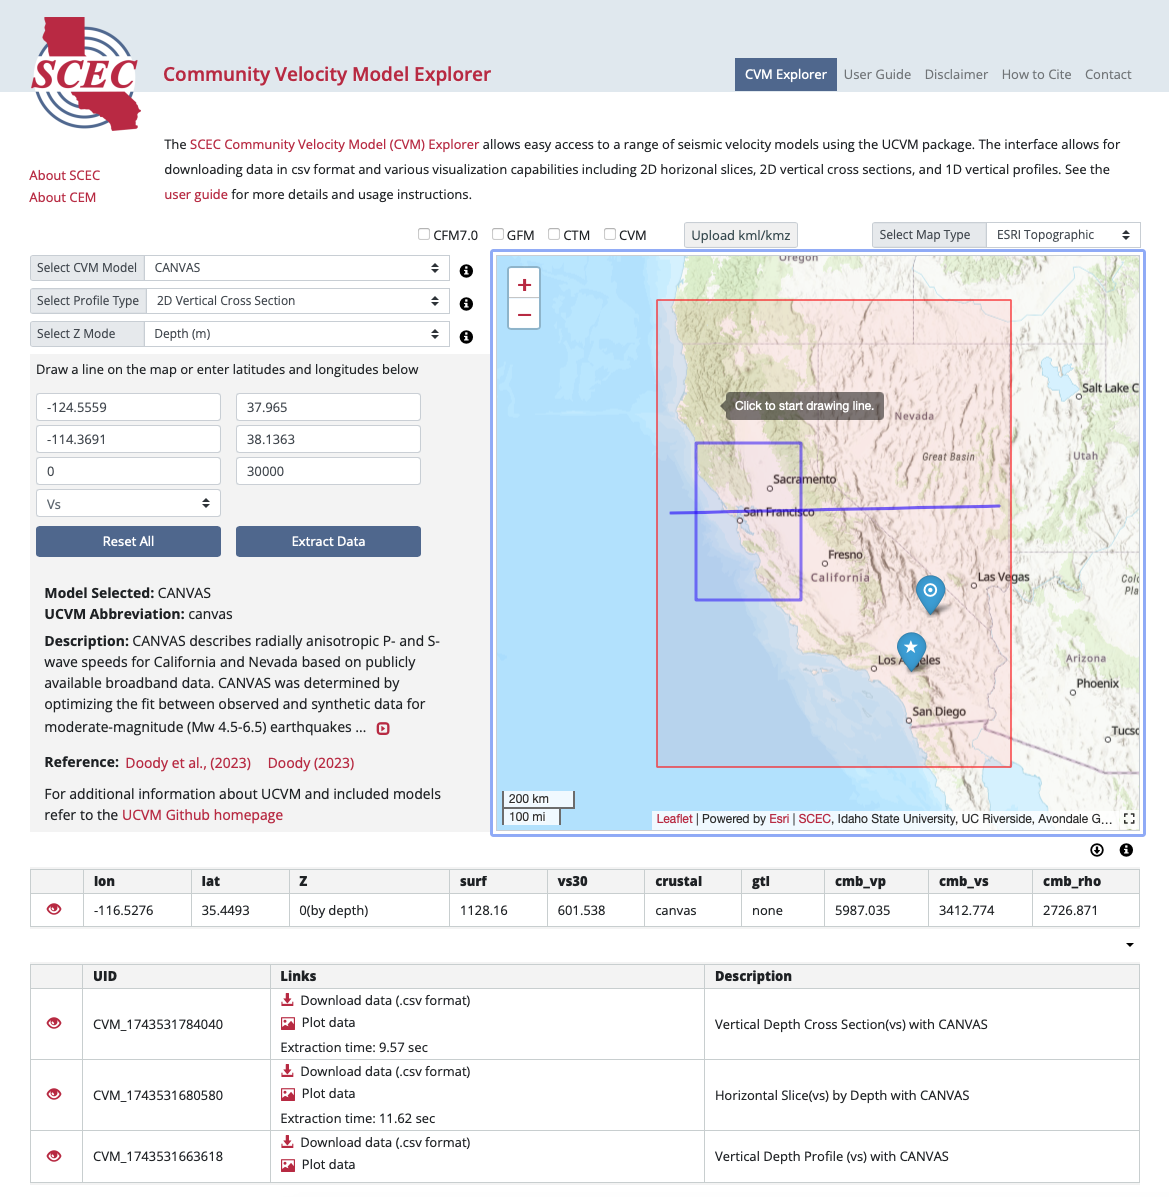This screenshot has height=1197, width=1169.
Task: Zoom out on the map
Action: 525,315
